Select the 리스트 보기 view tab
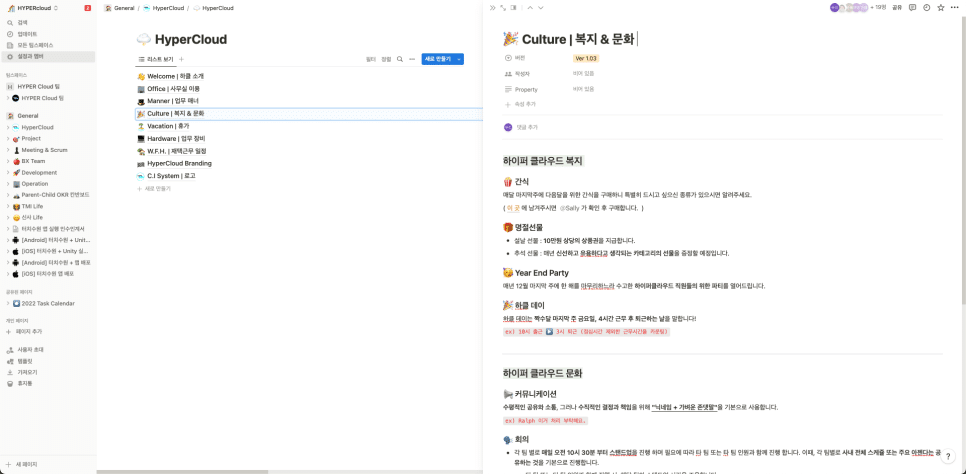The height and width of the screenshot is (474, 966). click(x=155, y=59)
